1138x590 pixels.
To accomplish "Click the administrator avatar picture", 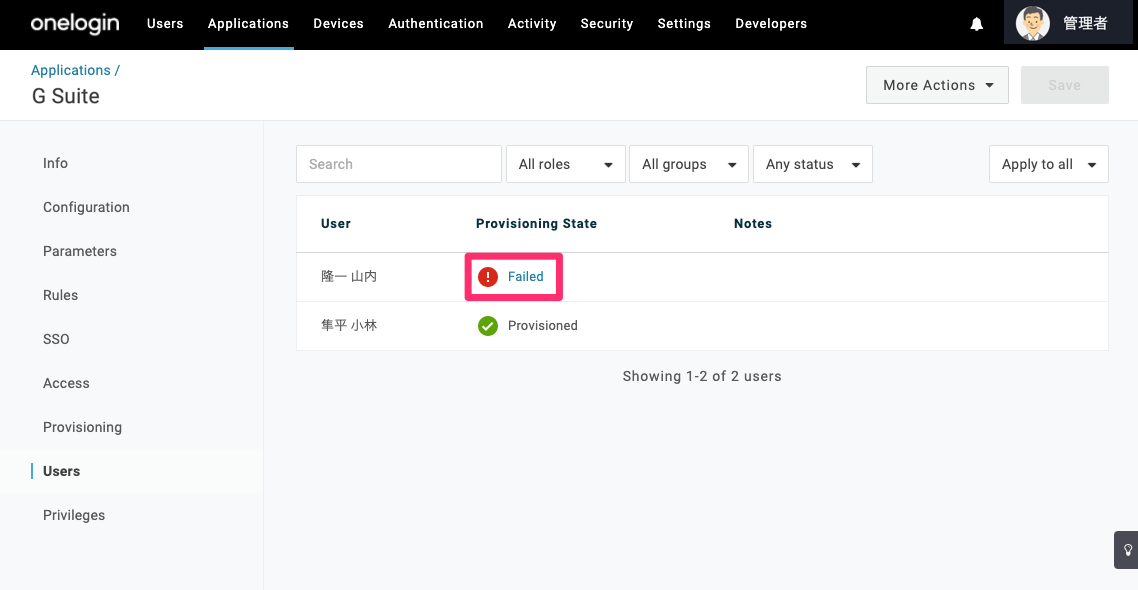I will pos(1032,23).
